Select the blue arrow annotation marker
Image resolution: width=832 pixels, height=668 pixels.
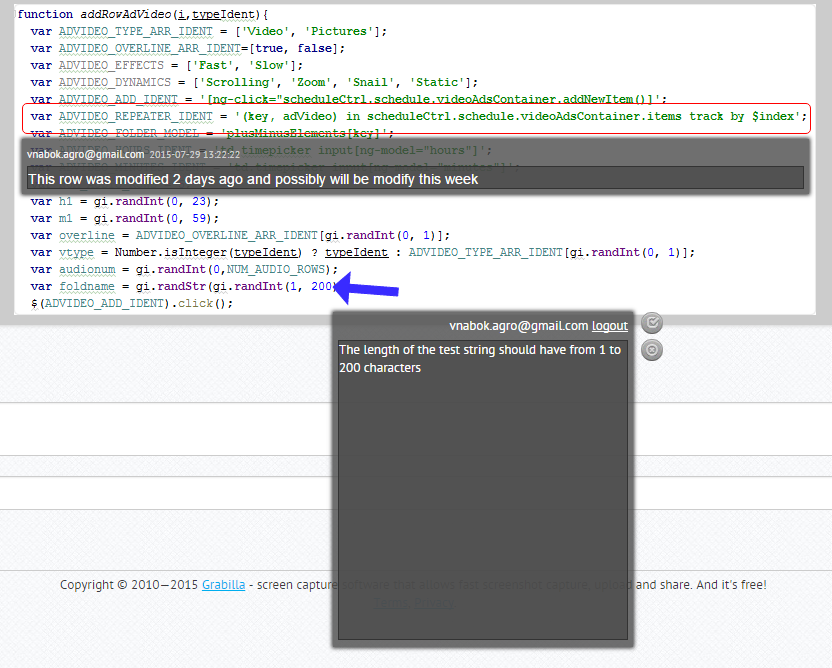[365, 288]
